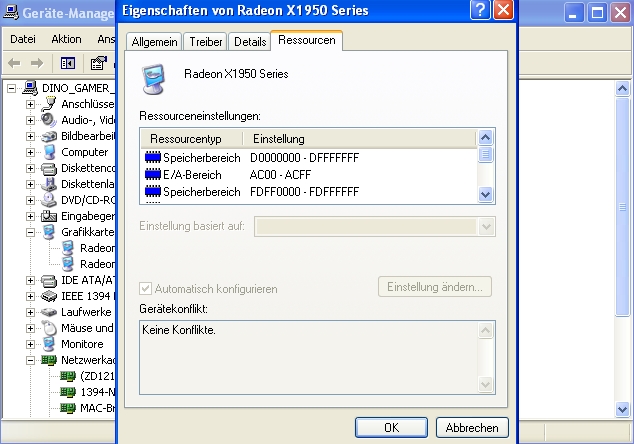
Task: Click the Computer category icon
Action: [x=49, y=152]
